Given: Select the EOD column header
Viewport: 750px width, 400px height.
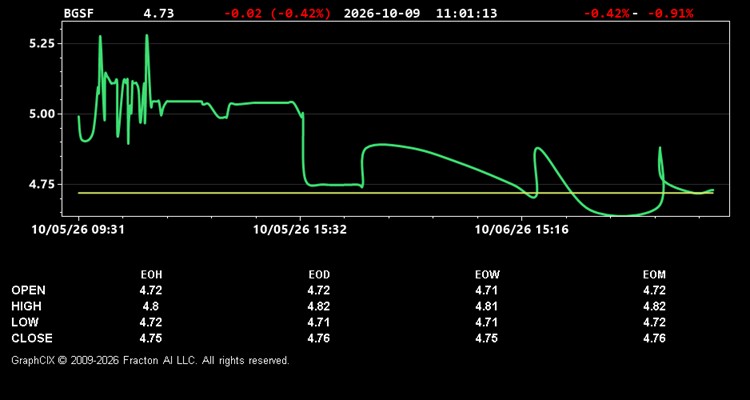Looking at the screenshot, I should (319, 275).
